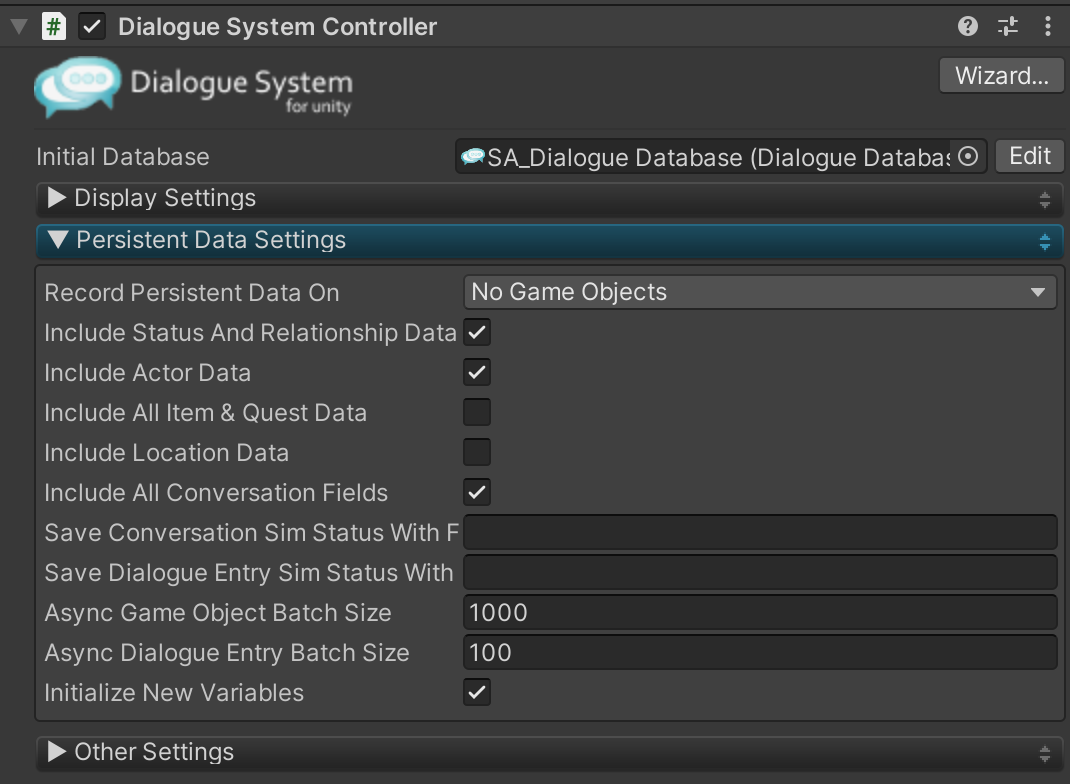Click the Async Game Object Batch Size field
The height and width of the screenshot is (784, 1070).
[760, 612]
